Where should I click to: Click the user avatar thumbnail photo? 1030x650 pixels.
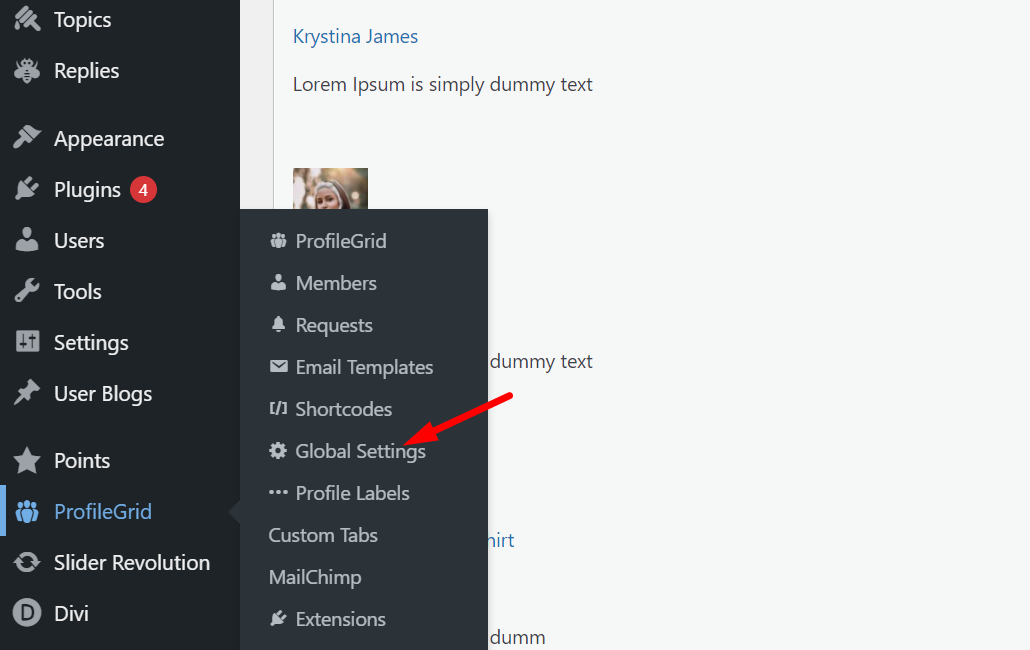(330, 188)
